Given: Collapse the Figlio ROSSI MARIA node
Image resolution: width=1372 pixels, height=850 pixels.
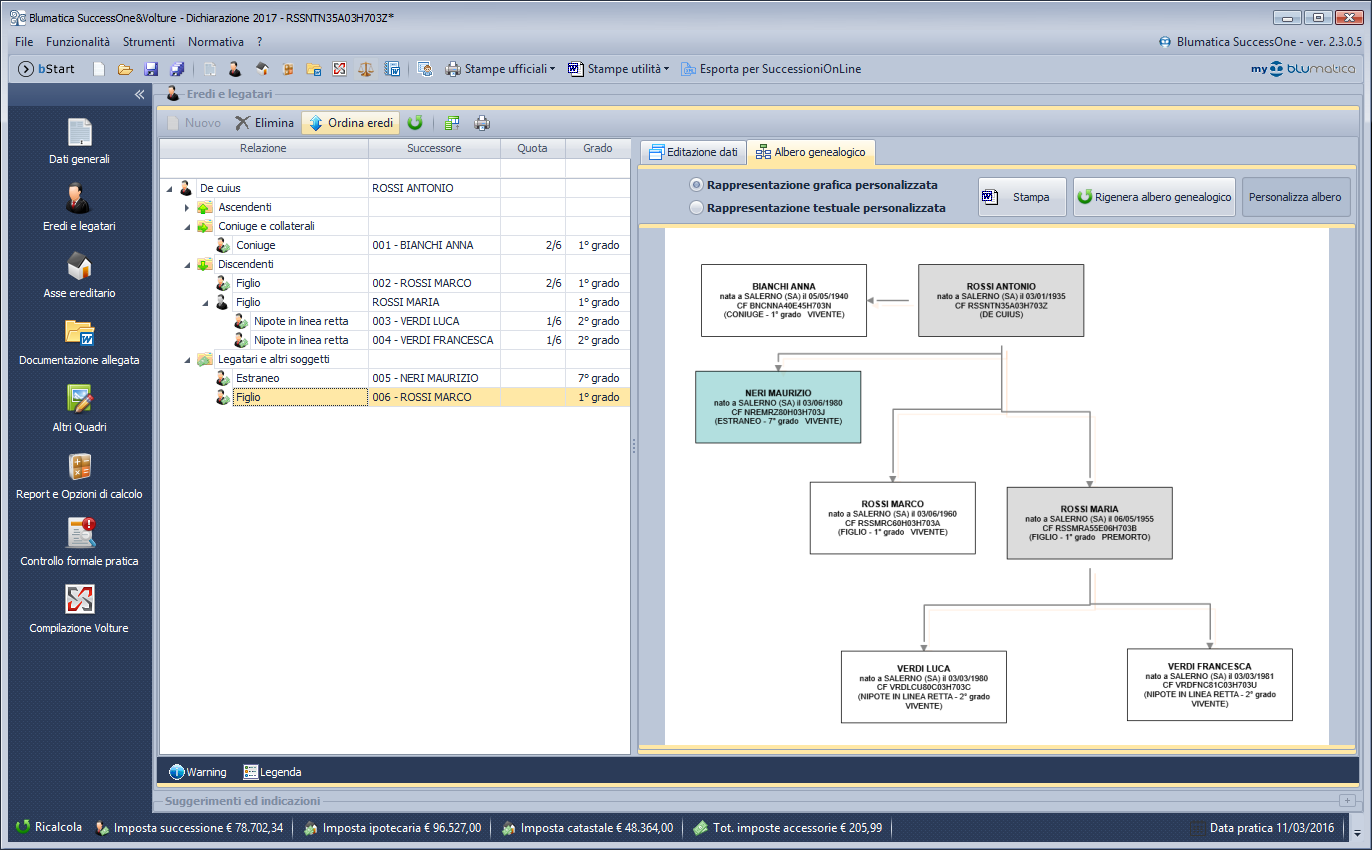Looking at the screenshot, I should (x=206, y=302).
